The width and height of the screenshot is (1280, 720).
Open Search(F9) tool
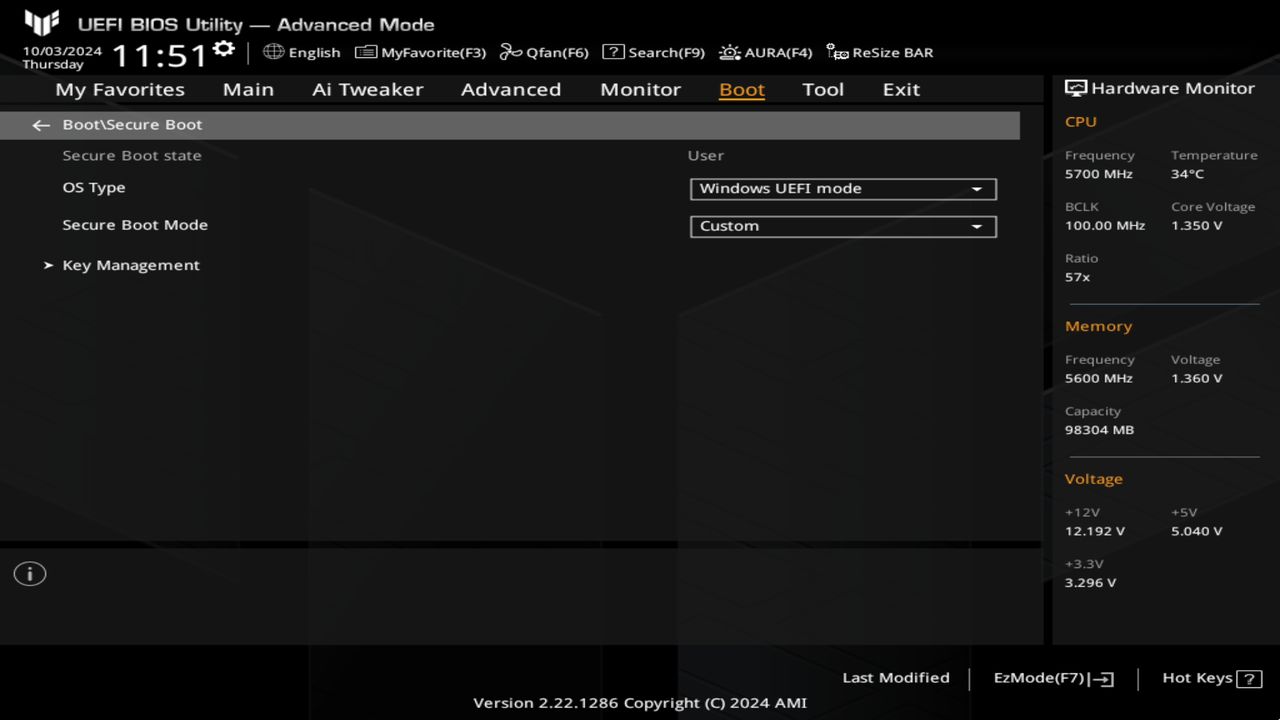point(653,52)
